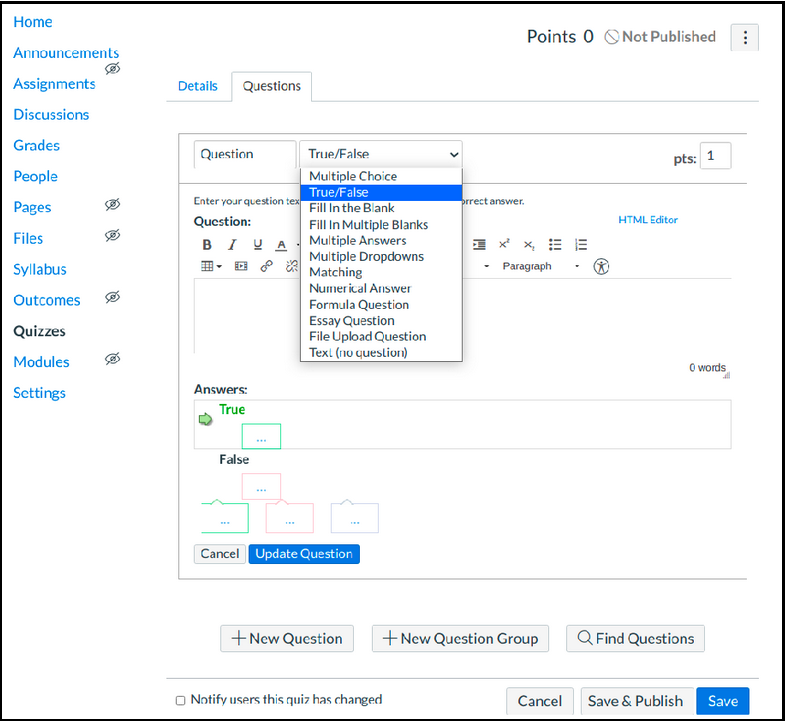Click the green correct-answer arrow beside True
Screen dimensions: 787x721
[x=206, y=419]
